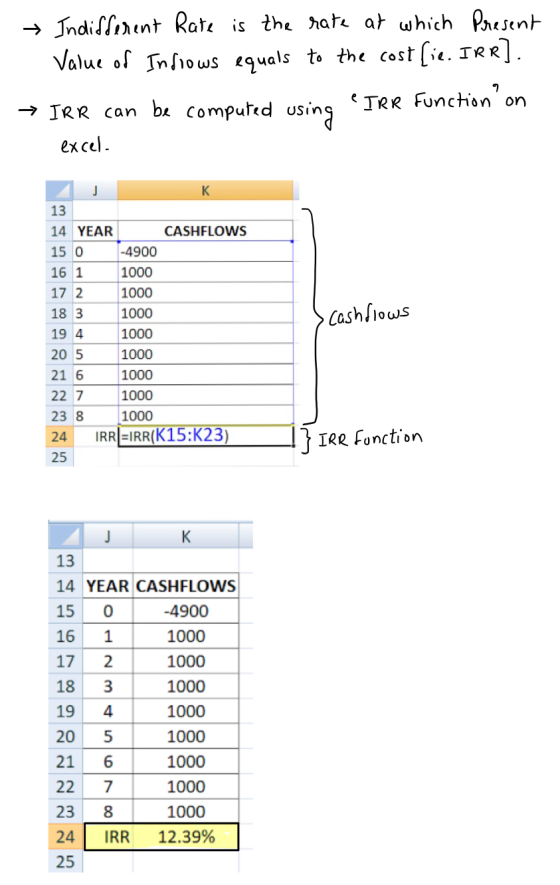Click 1000 in row 23 of formula spreadsheet
This screenshot has width=560, height=885.
click(x=205, y=416)
